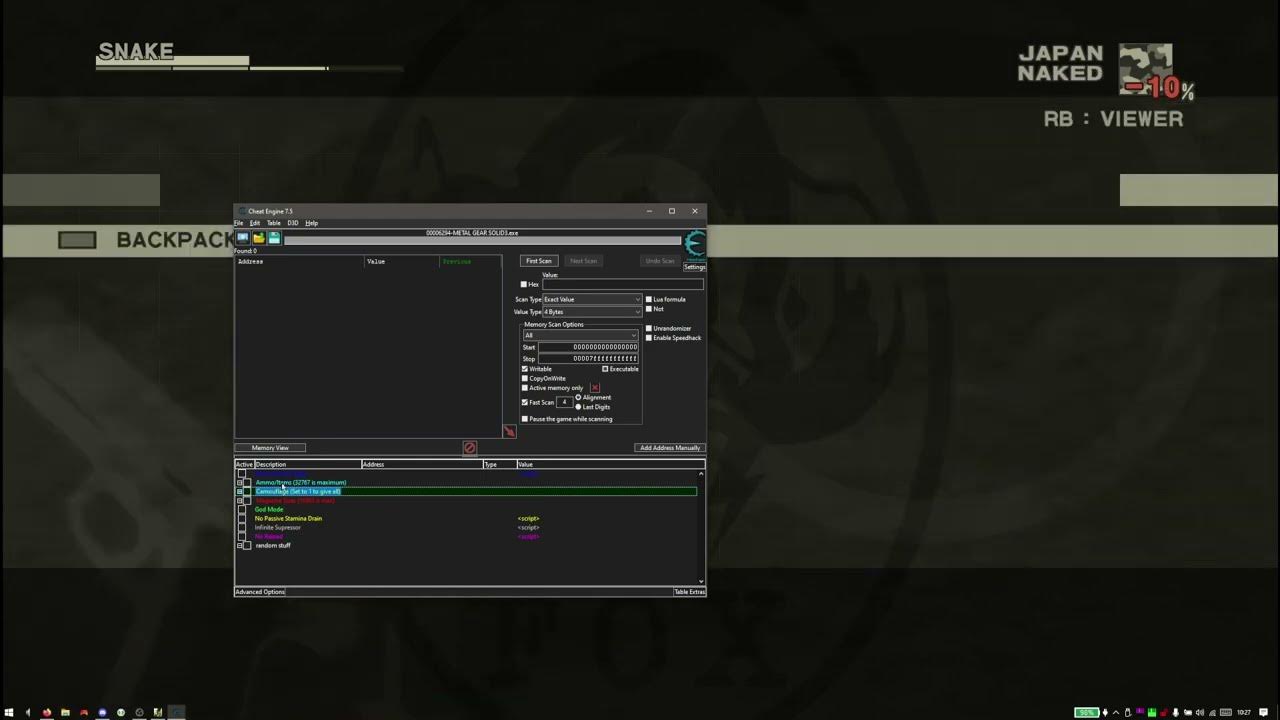The width and height of the screenshot is (1280, 720).
Task: Open Settings below the logo
Action: [x=694, y=267]
